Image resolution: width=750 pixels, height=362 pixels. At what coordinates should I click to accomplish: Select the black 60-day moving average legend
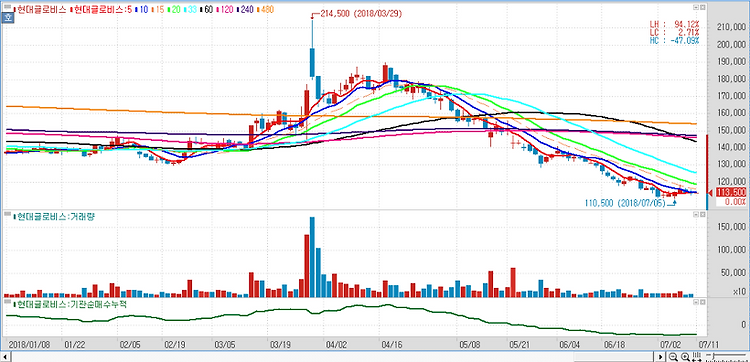(x=207, y=10)
